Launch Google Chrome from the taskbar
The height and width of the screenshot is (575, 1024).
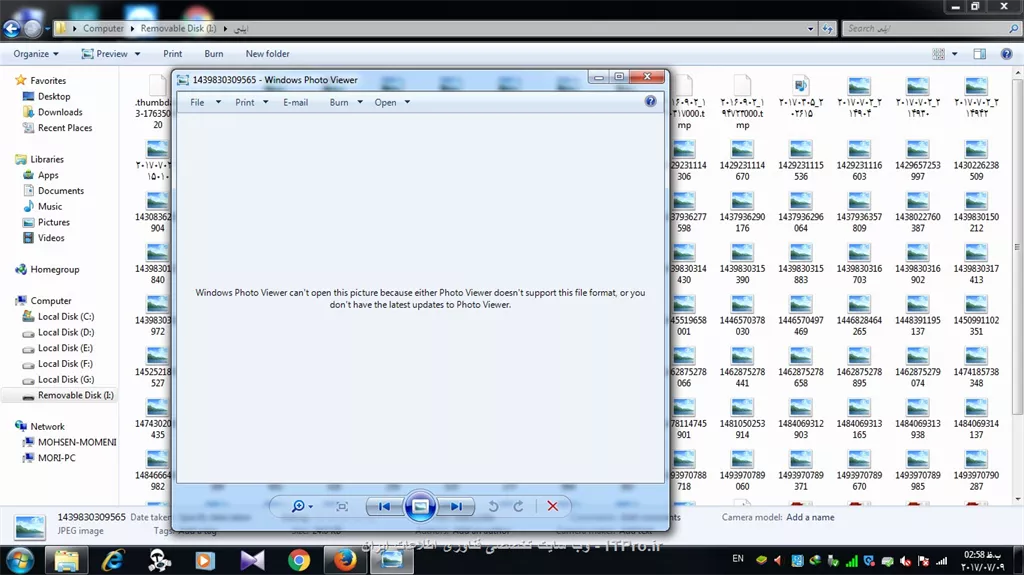point(298,561)
